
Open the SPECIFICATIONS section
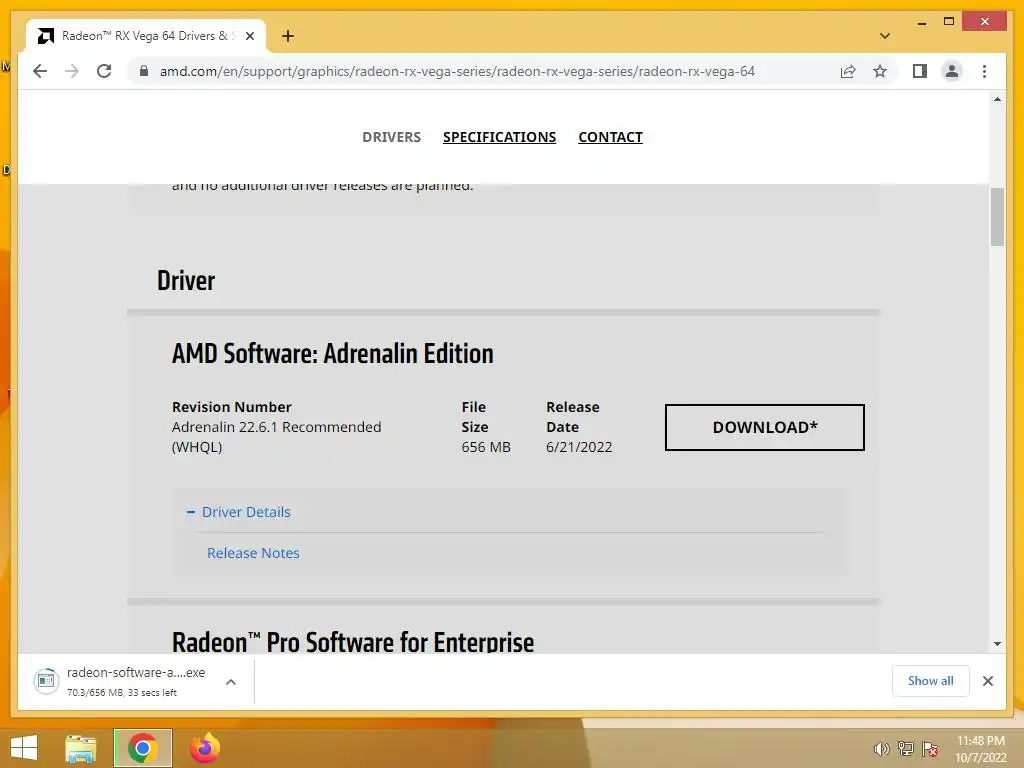pyautogui.click(x=500, y=137)
